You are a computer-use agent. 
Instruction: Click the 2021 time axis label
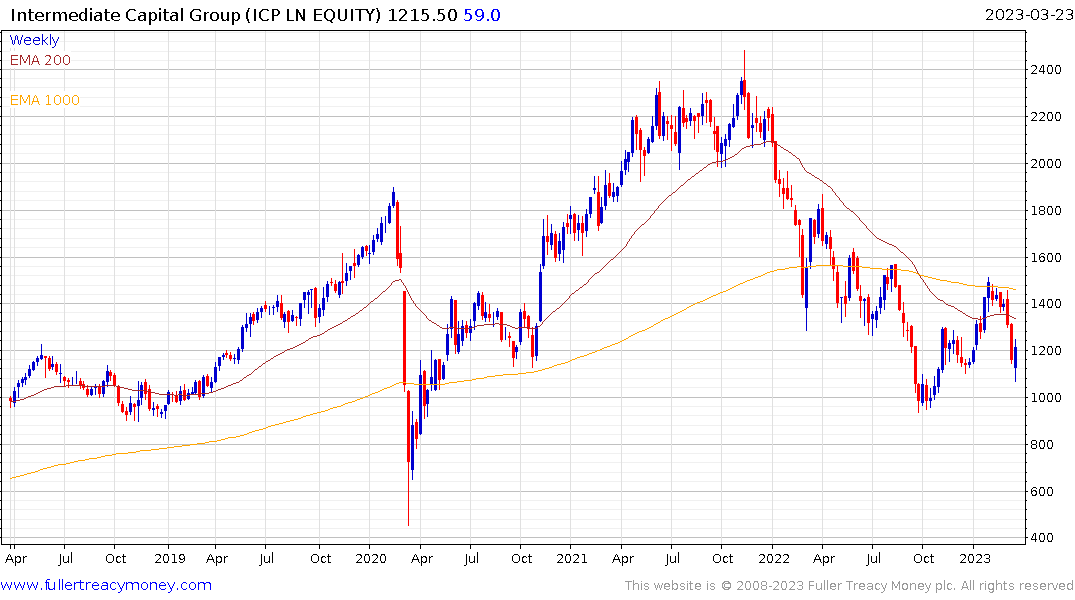tap(572, 558)
